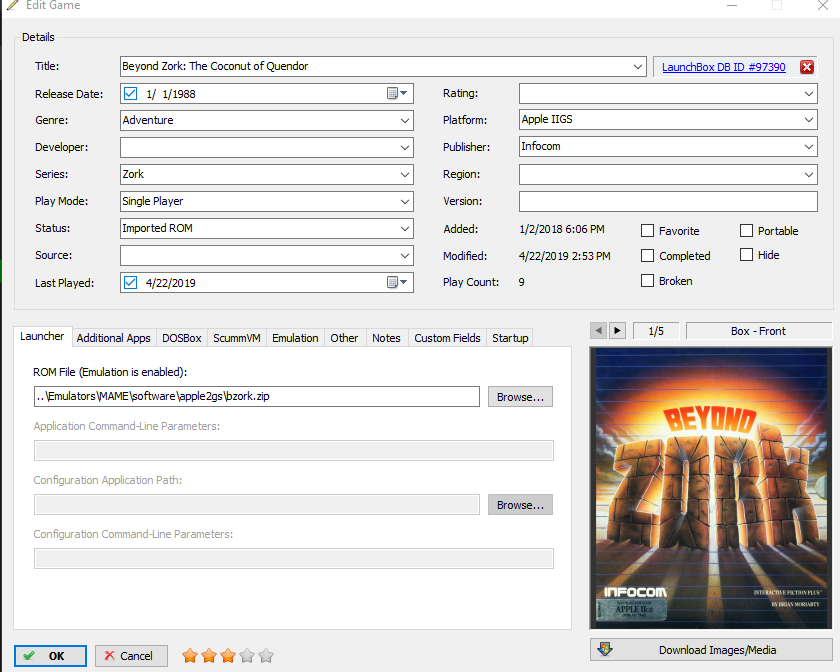The width and height of the screenshot is (840, 672).
Task: Open the Series dropdown
Action: 405,174
